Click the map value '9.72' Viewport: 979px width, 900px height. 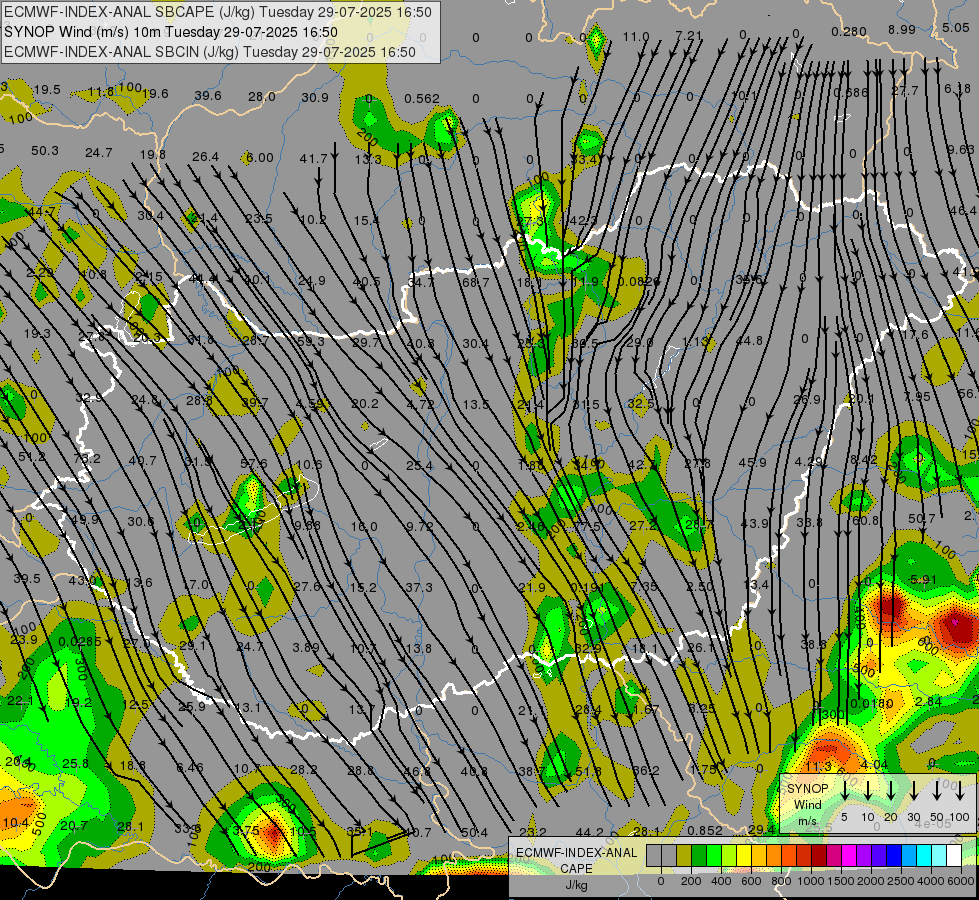(x=419, y=527)
